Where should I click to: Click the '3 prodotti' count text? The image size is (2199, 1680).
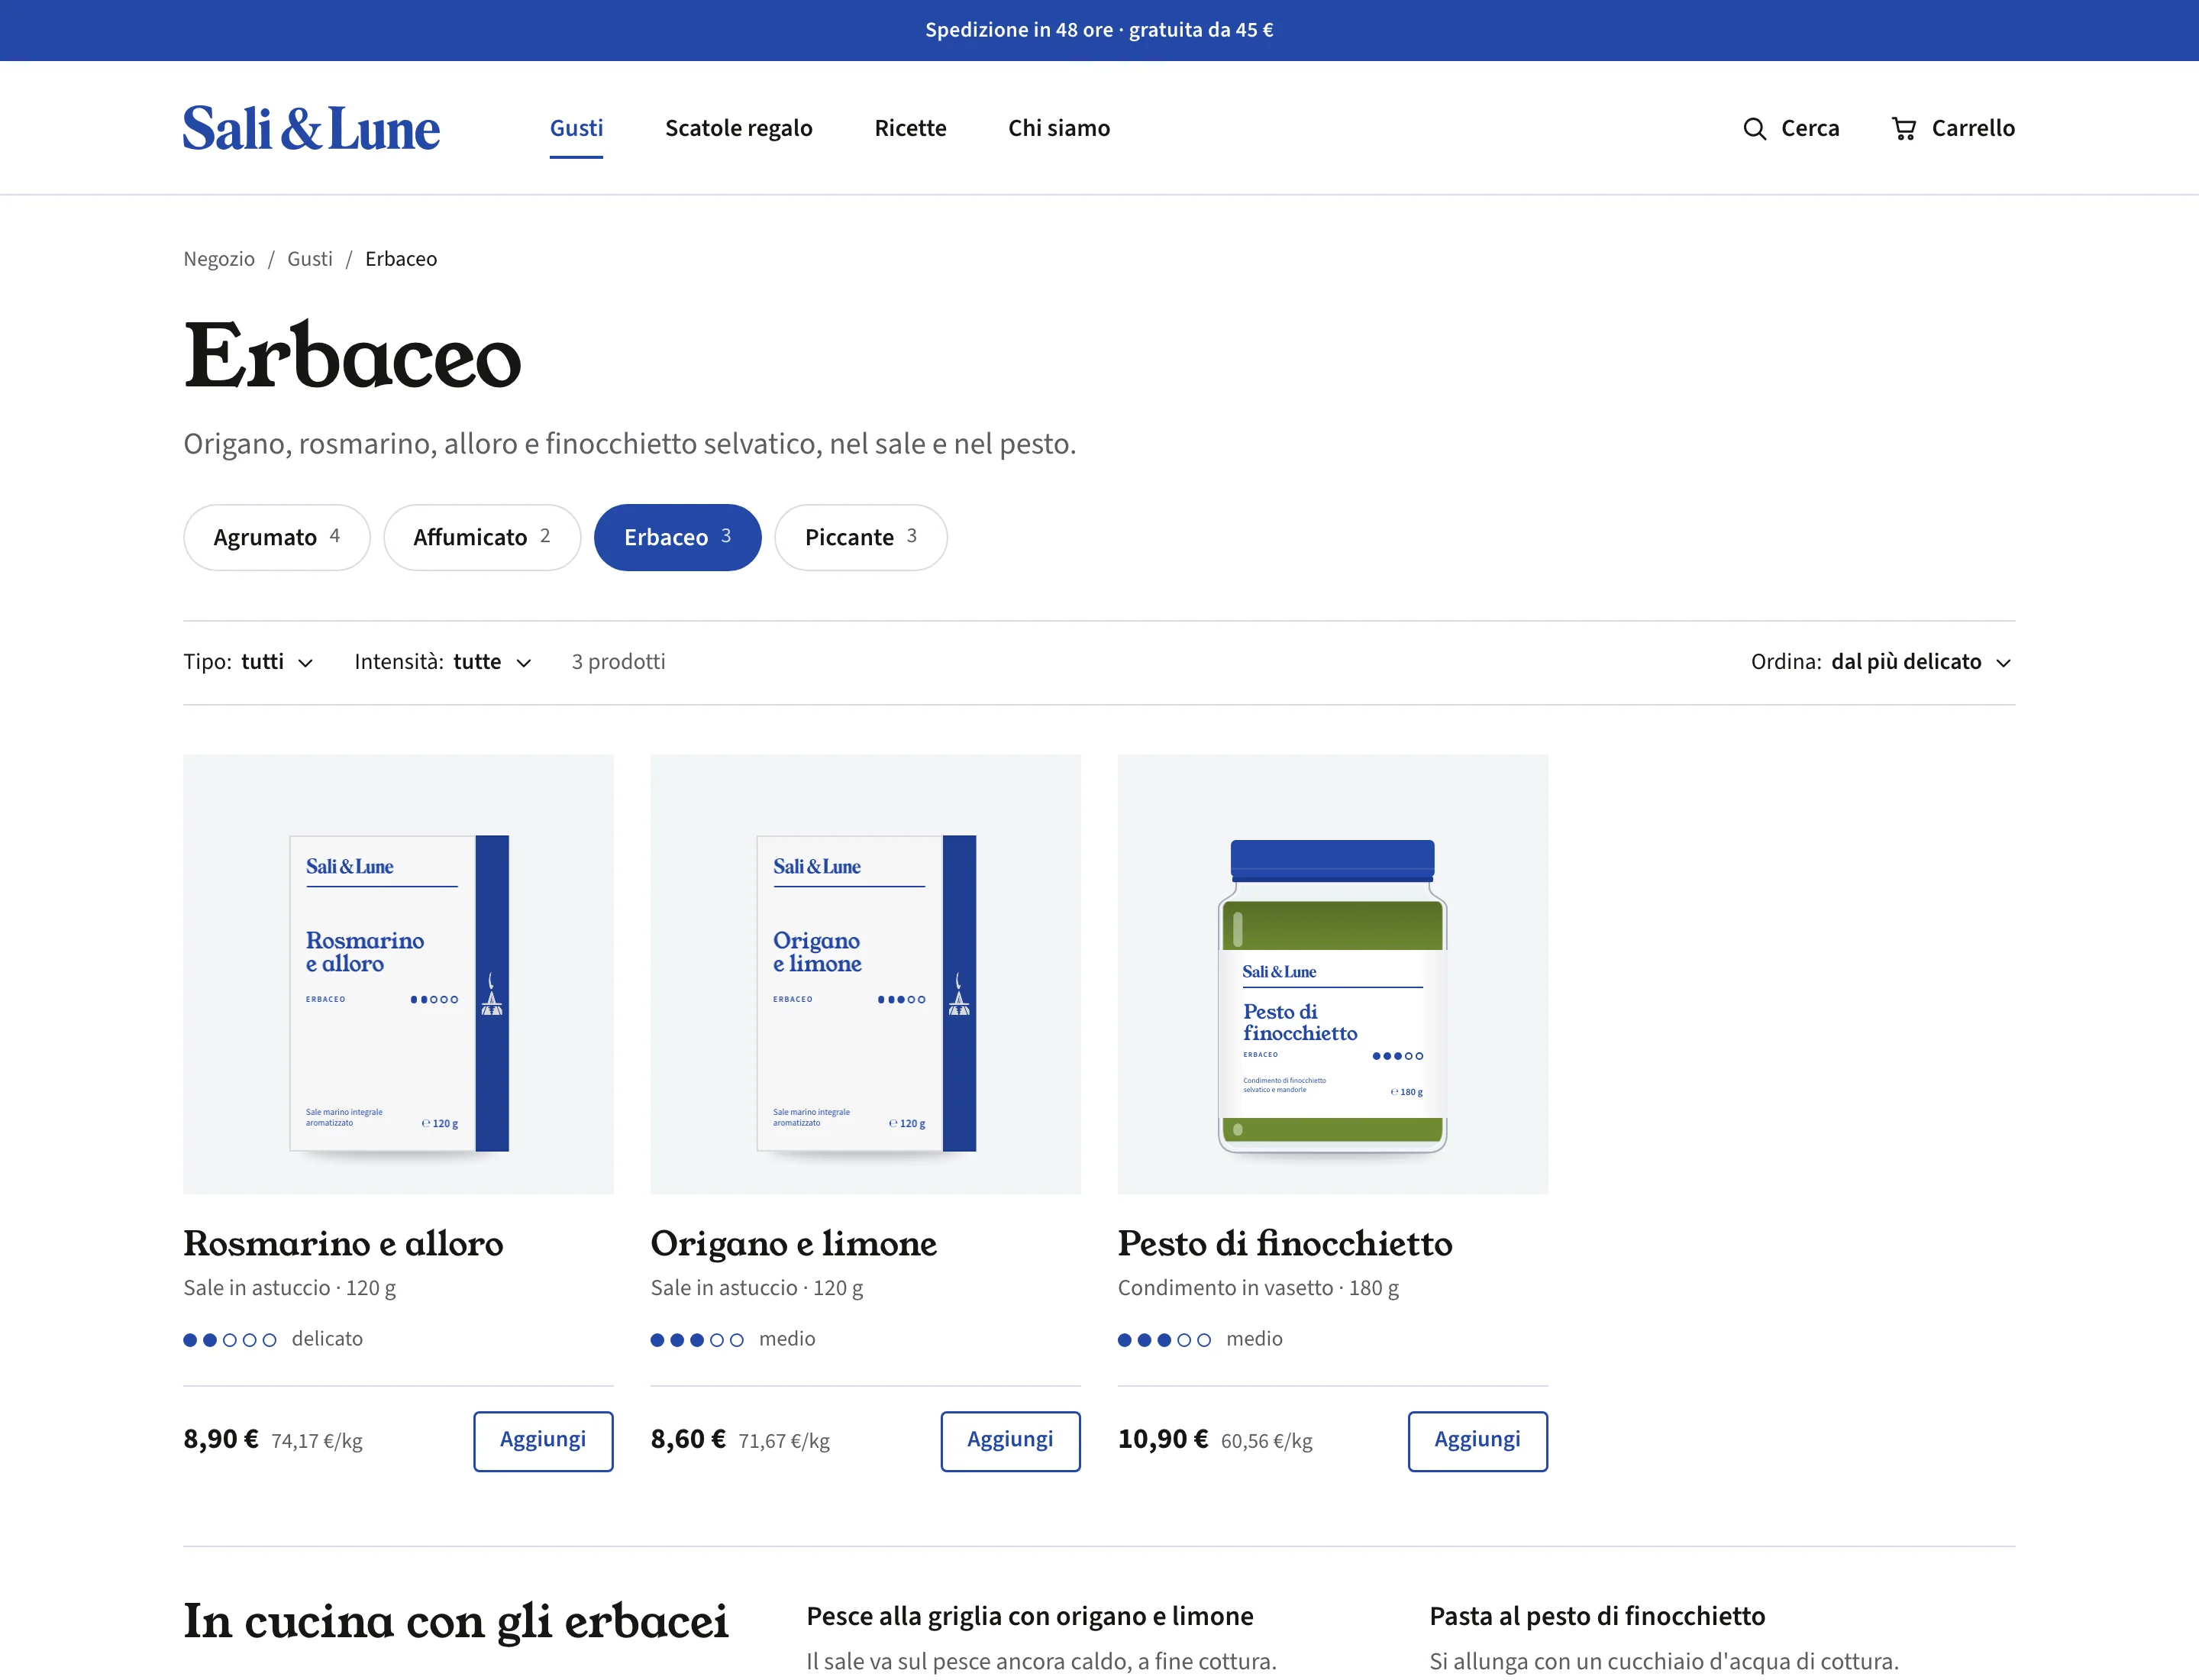pyautogui.click(x=618, y=662)
